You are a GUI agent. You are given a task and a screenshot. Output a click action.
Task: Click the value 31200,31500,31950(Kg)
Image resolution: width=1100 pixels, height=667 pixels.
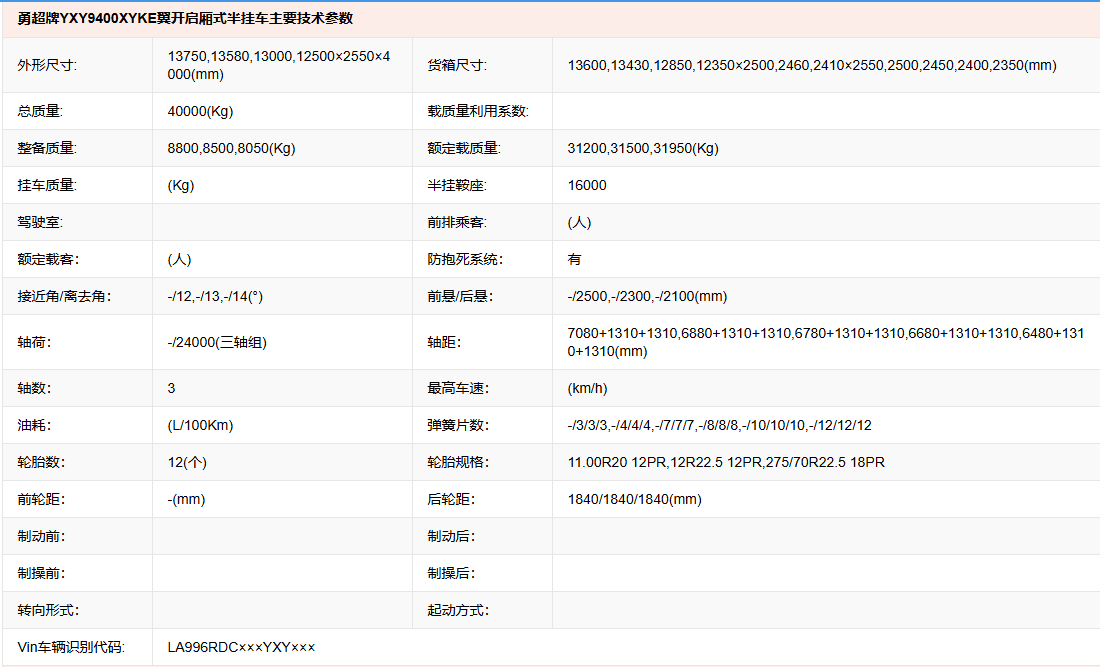pos(643,149)
